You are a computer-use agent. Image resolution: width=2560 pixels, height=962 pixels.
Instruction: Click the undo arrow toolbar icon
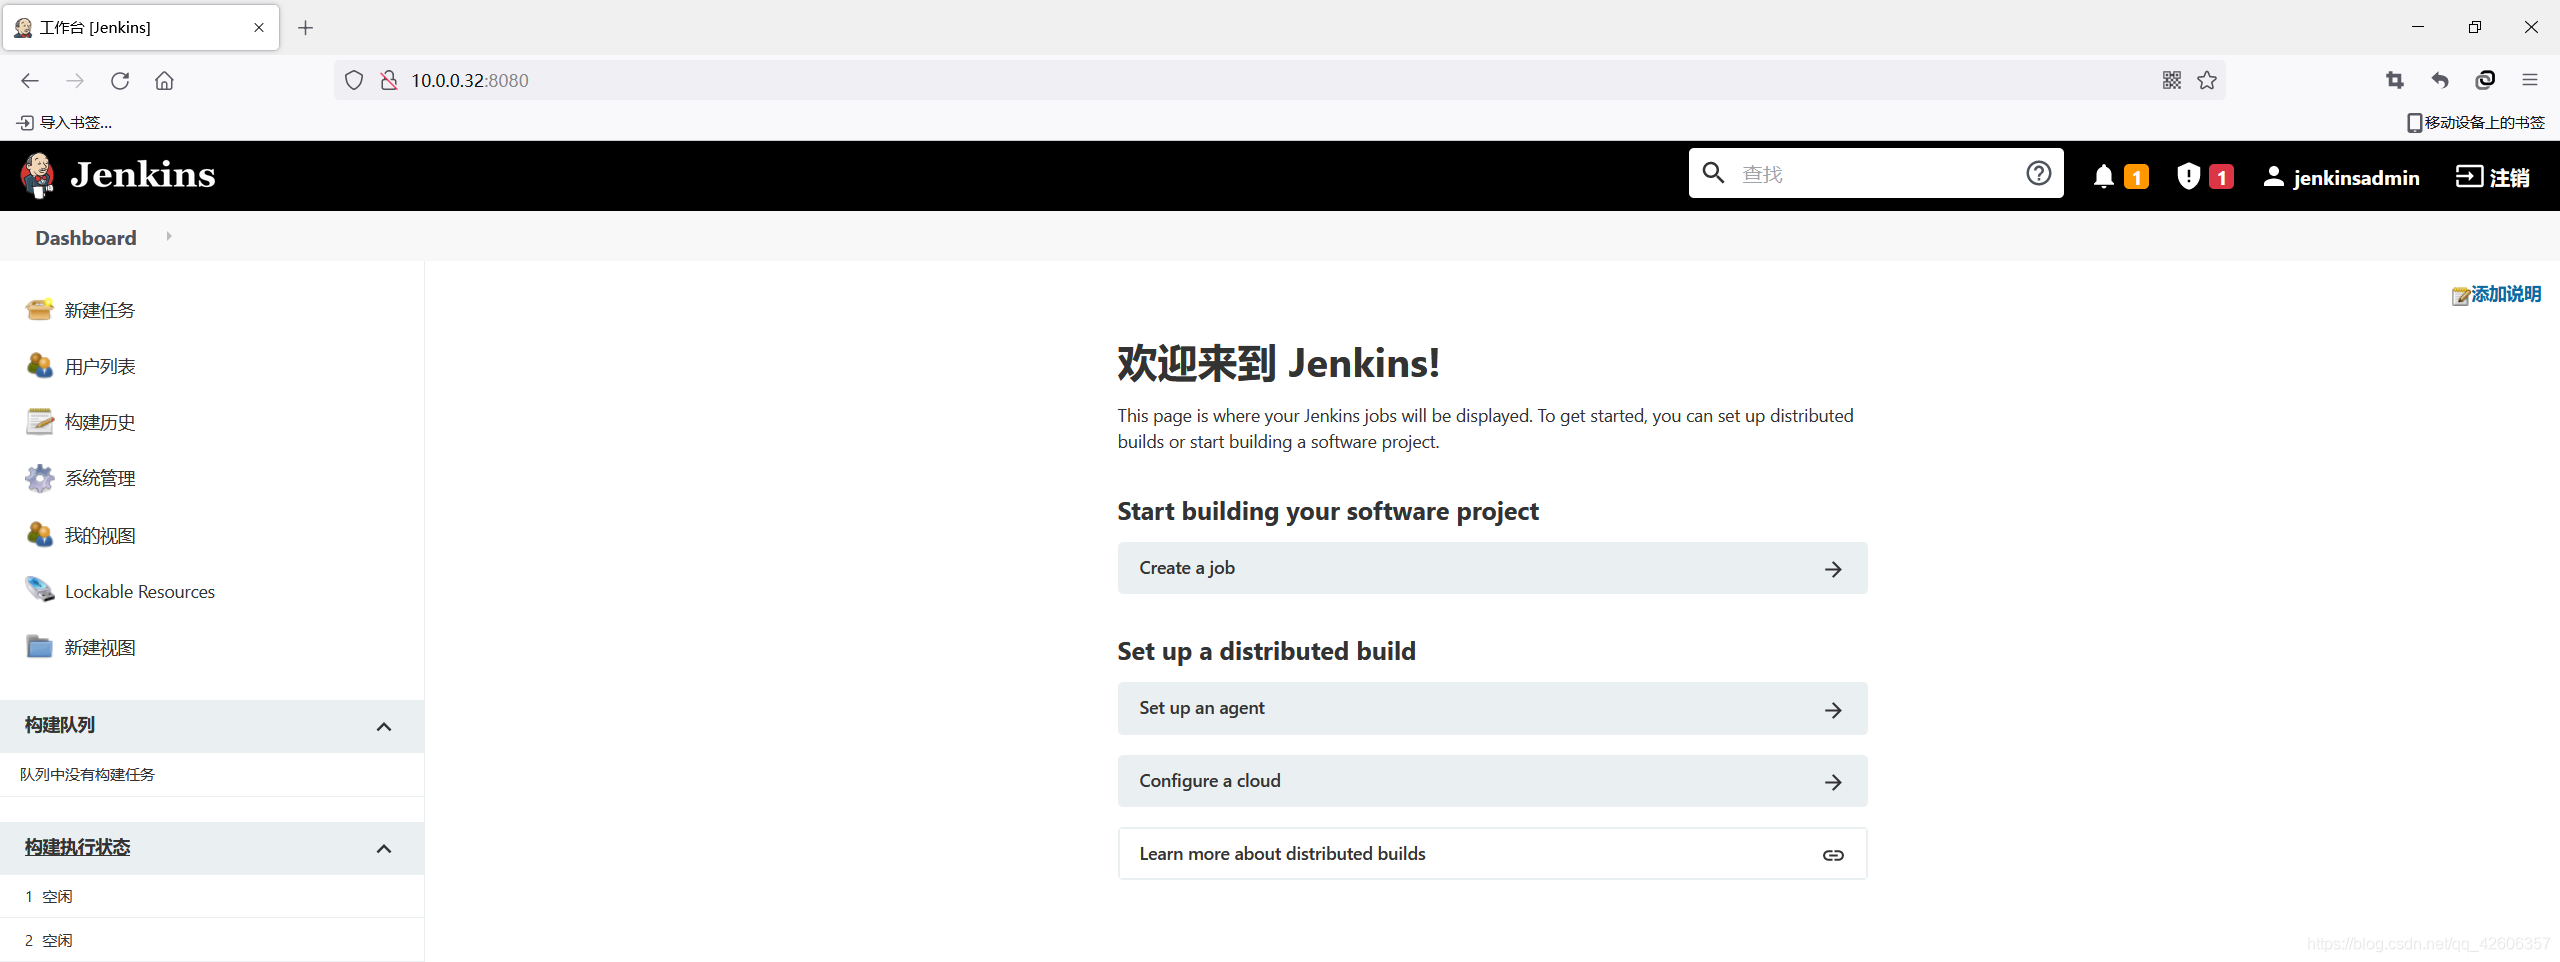pyautogui.click(x=2440, y=80)
